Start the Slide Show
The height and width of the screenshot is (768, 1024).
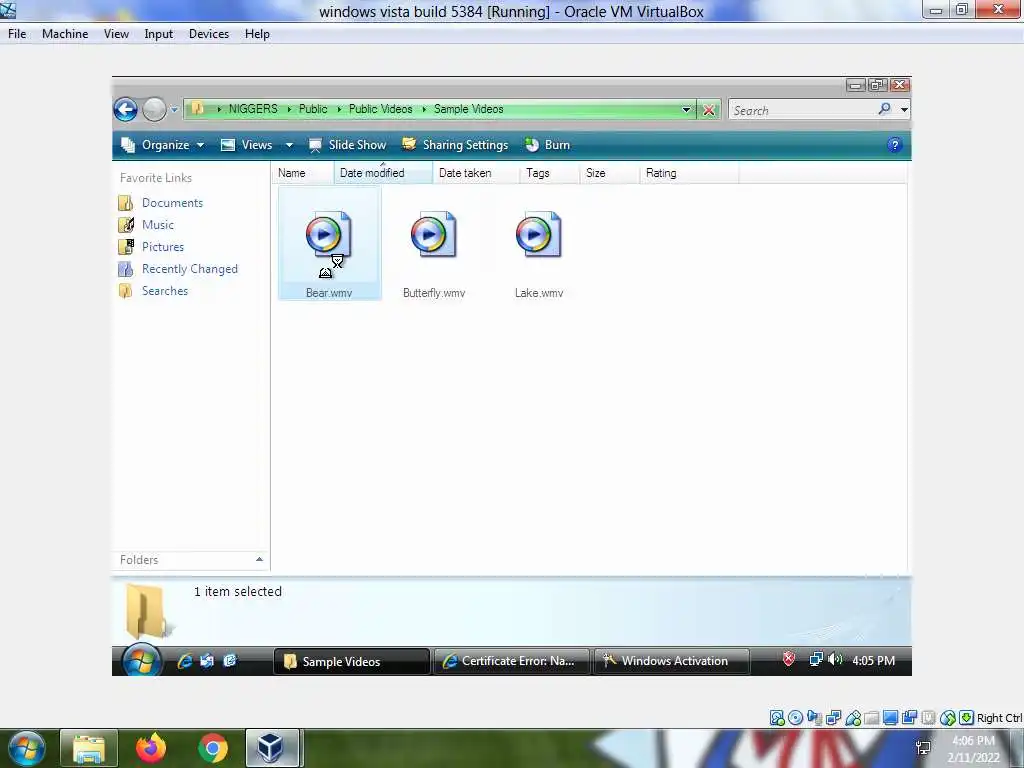[347, 145]
